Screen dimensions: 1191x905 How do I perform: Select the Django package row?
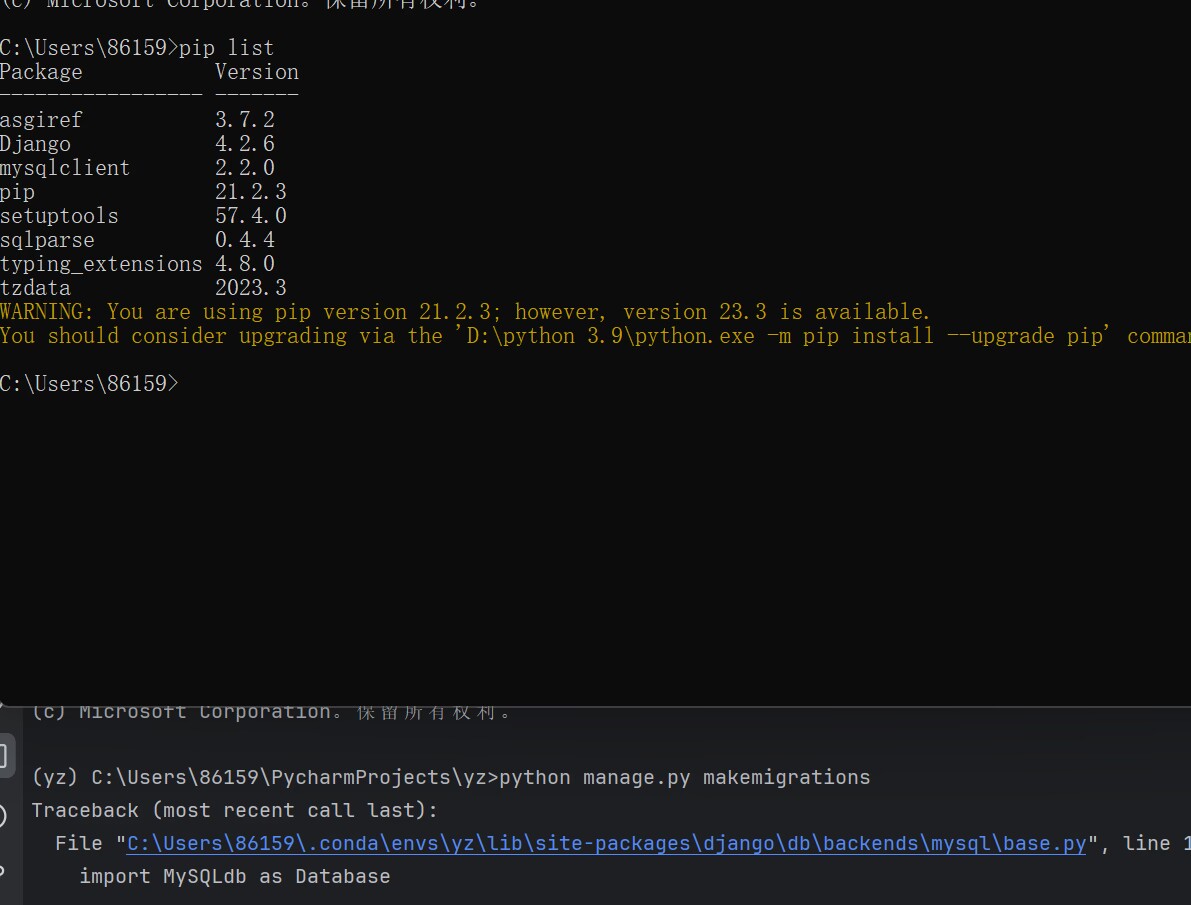[x=36, y=144]
